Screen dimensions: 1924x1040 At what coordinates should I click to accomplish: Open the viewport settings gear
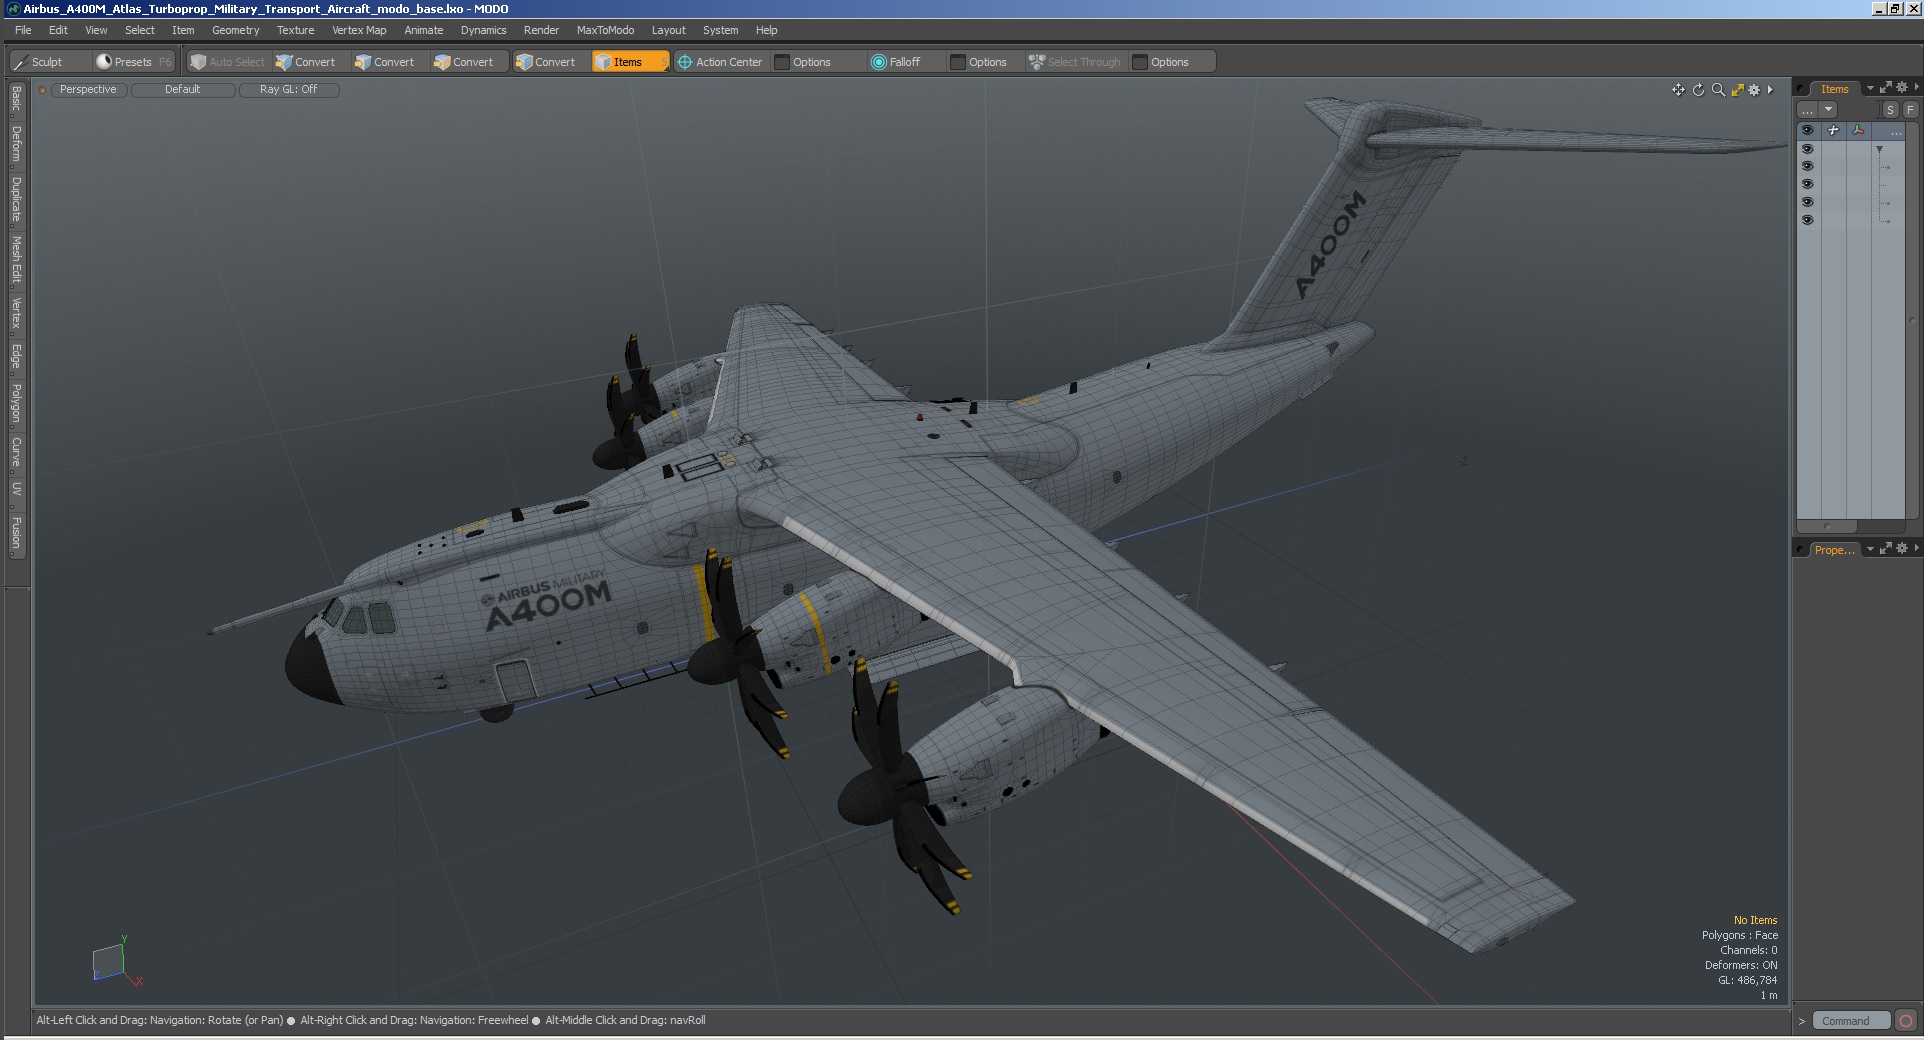[1754, 90]
